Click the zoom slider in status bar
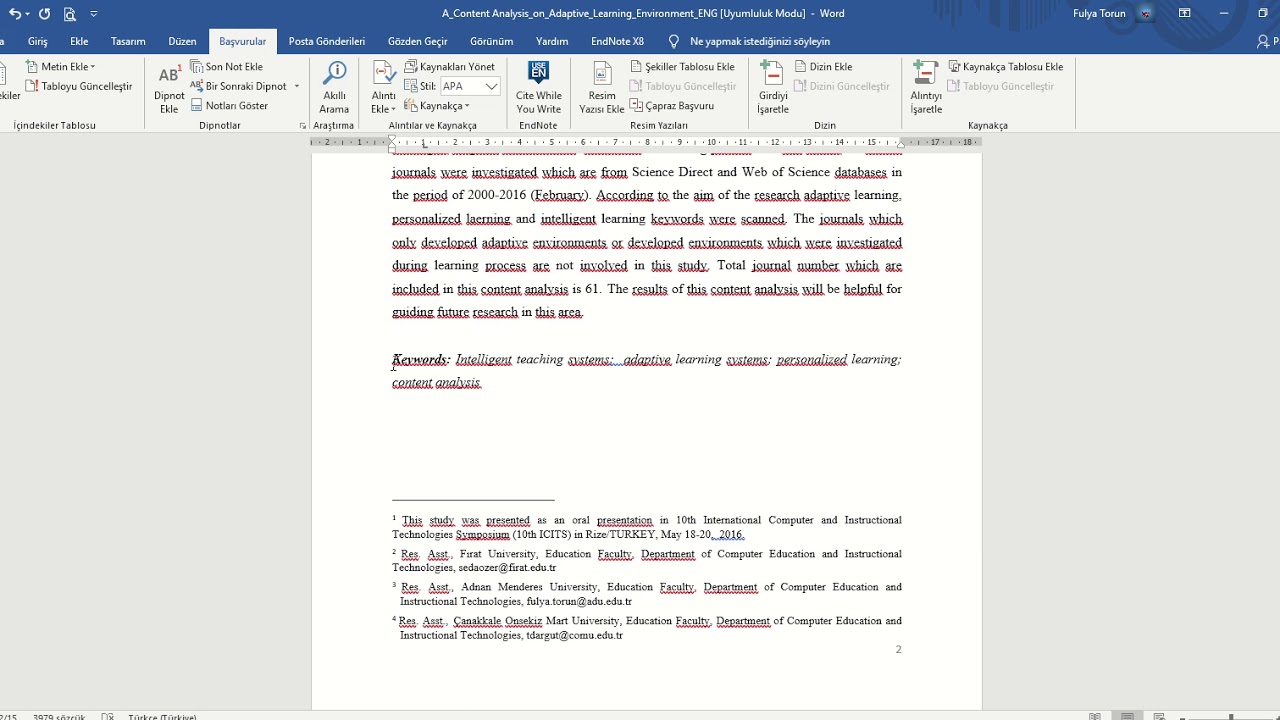The width and height of the screenshot is (1280, 720). pos(1232,716)
